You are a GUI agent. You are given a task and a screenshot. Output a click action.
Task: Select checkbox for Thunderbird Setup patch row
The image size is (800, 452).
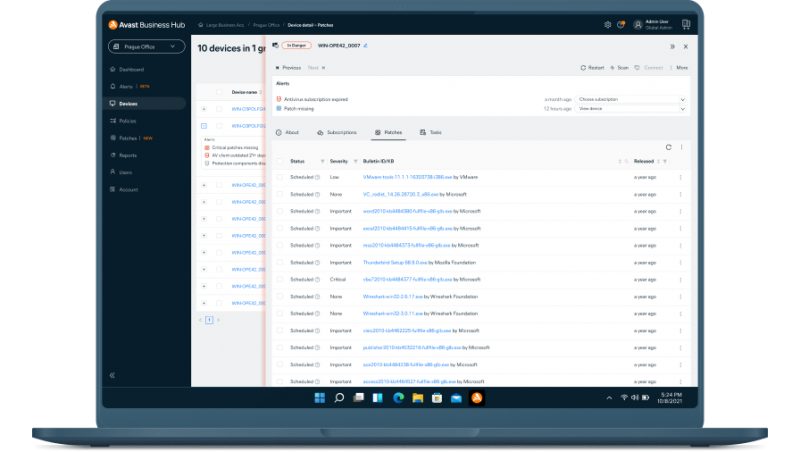point(280,262)
